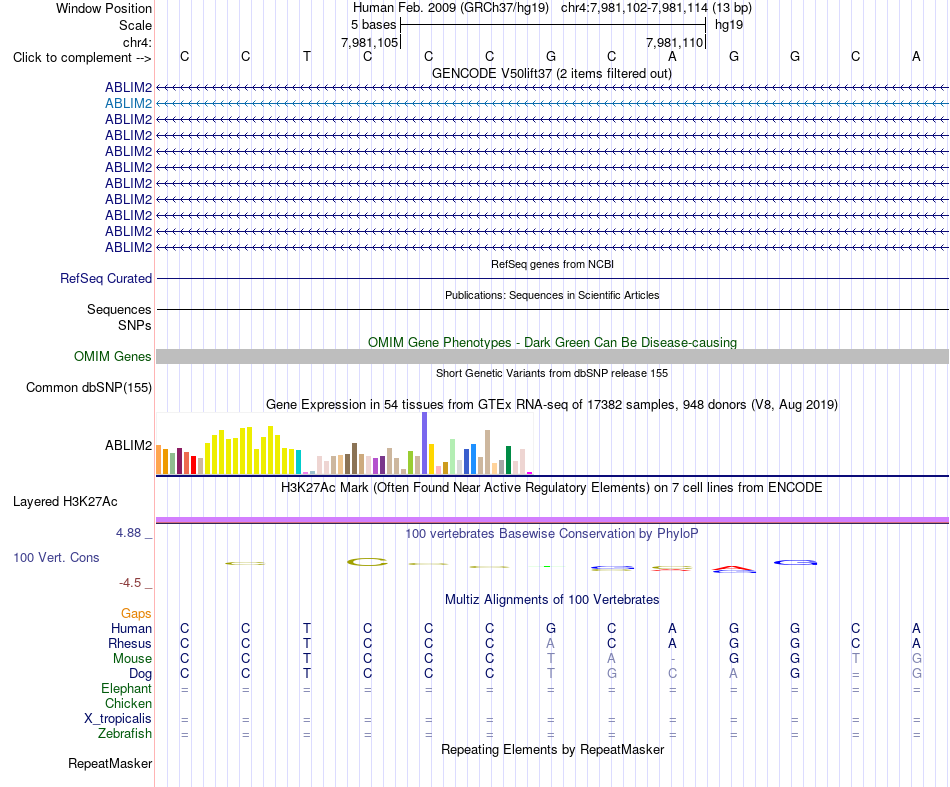Click the Human species label
The width and height of the screenshot is (950, 787).
click(131, 629)
